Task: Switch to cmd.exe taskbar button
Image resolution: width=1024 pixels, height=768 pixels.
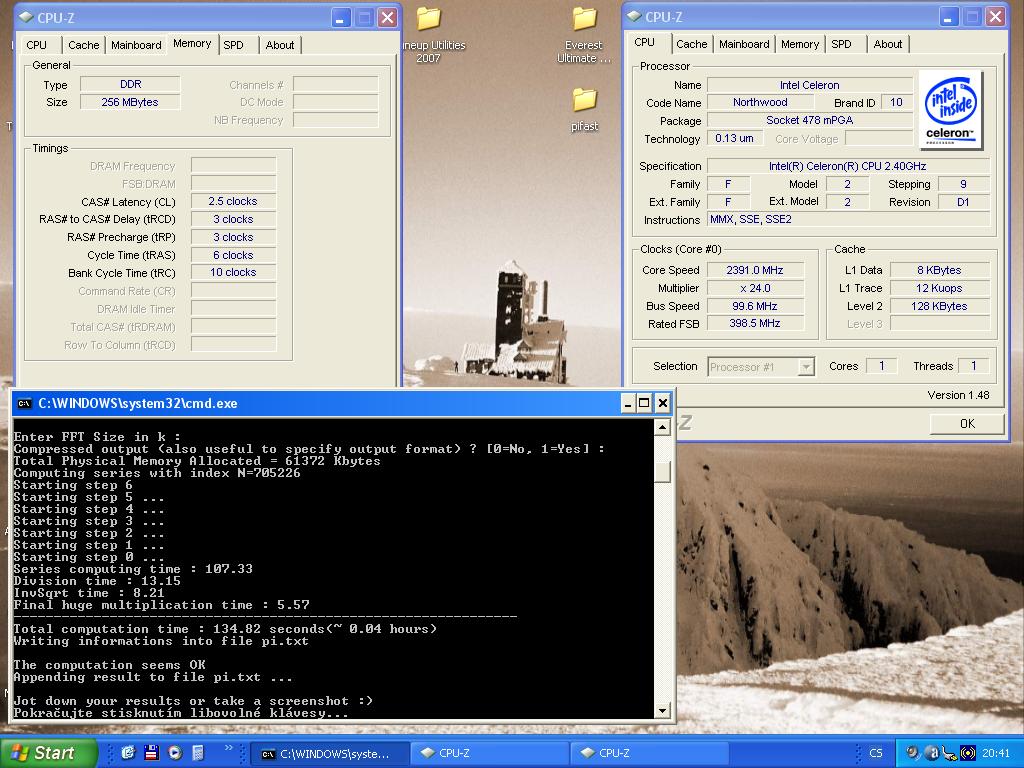Action: pos(330,754)
